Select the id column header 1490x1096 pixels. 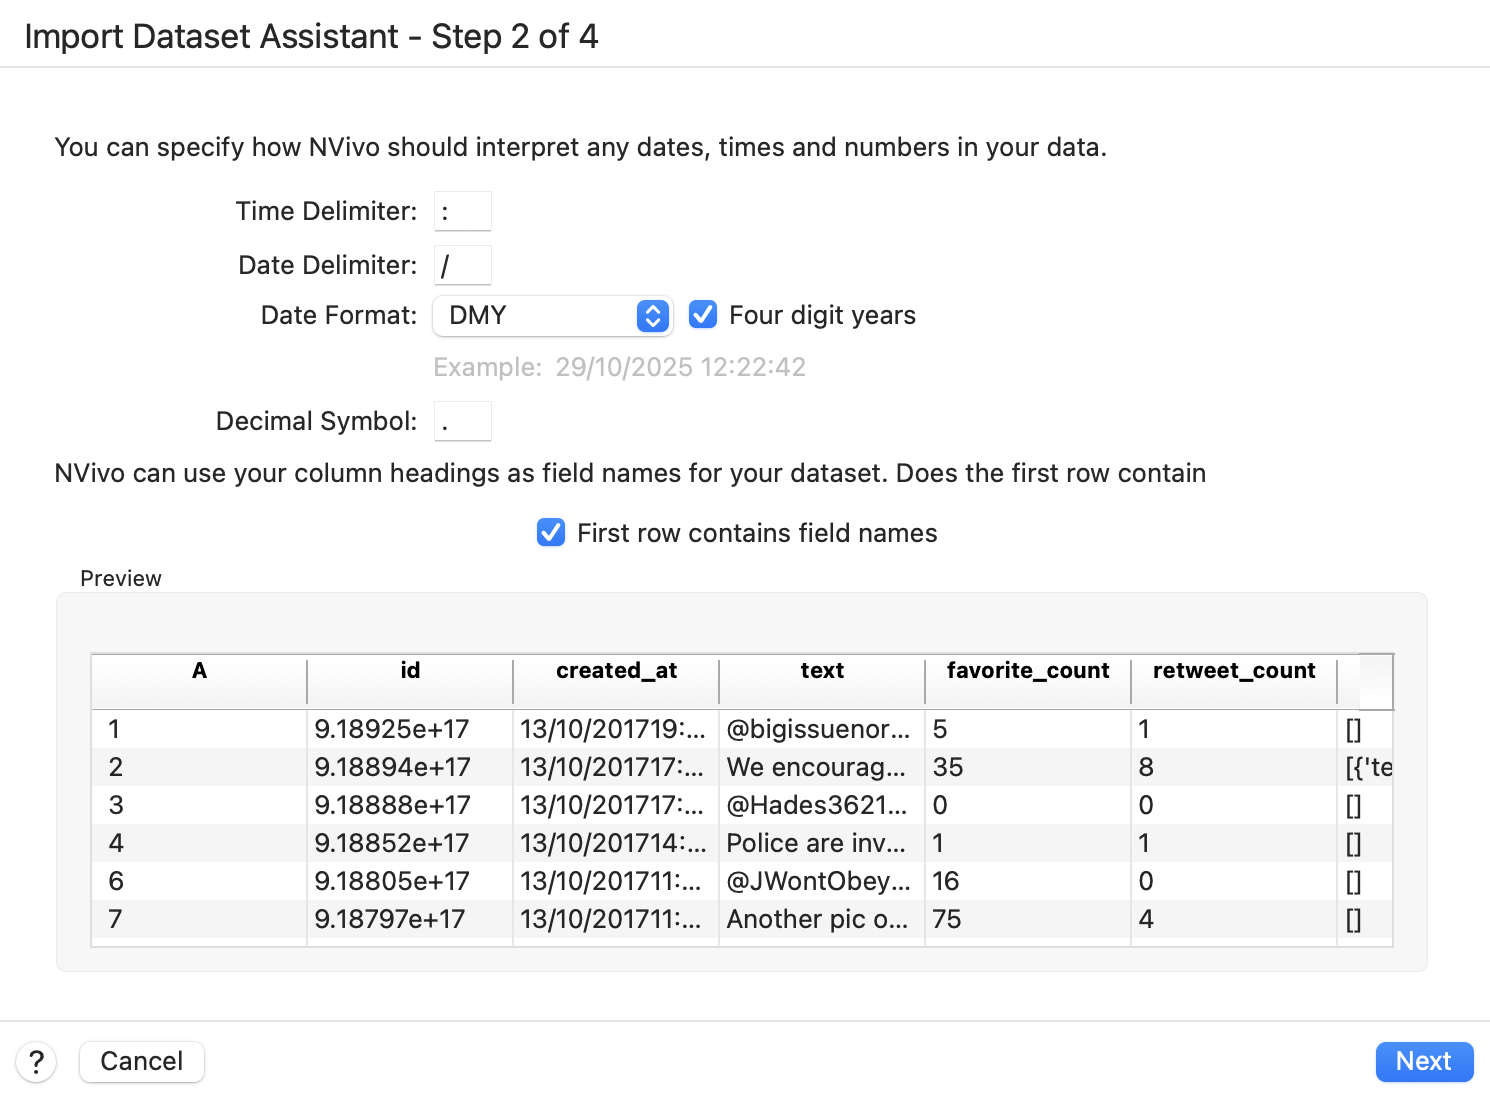pos(410,671)
